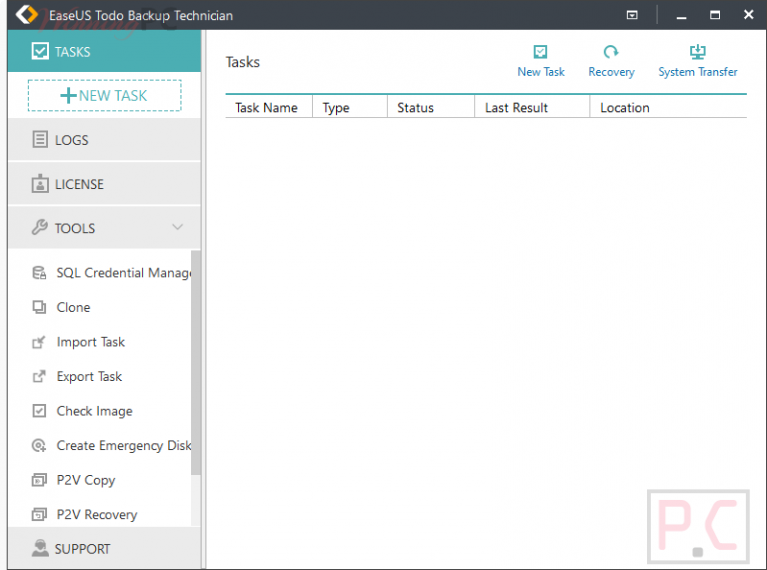The image size is (767, 570).
Task: Open SQL Credential Manager tool
Action: click(x=110, y=273)
